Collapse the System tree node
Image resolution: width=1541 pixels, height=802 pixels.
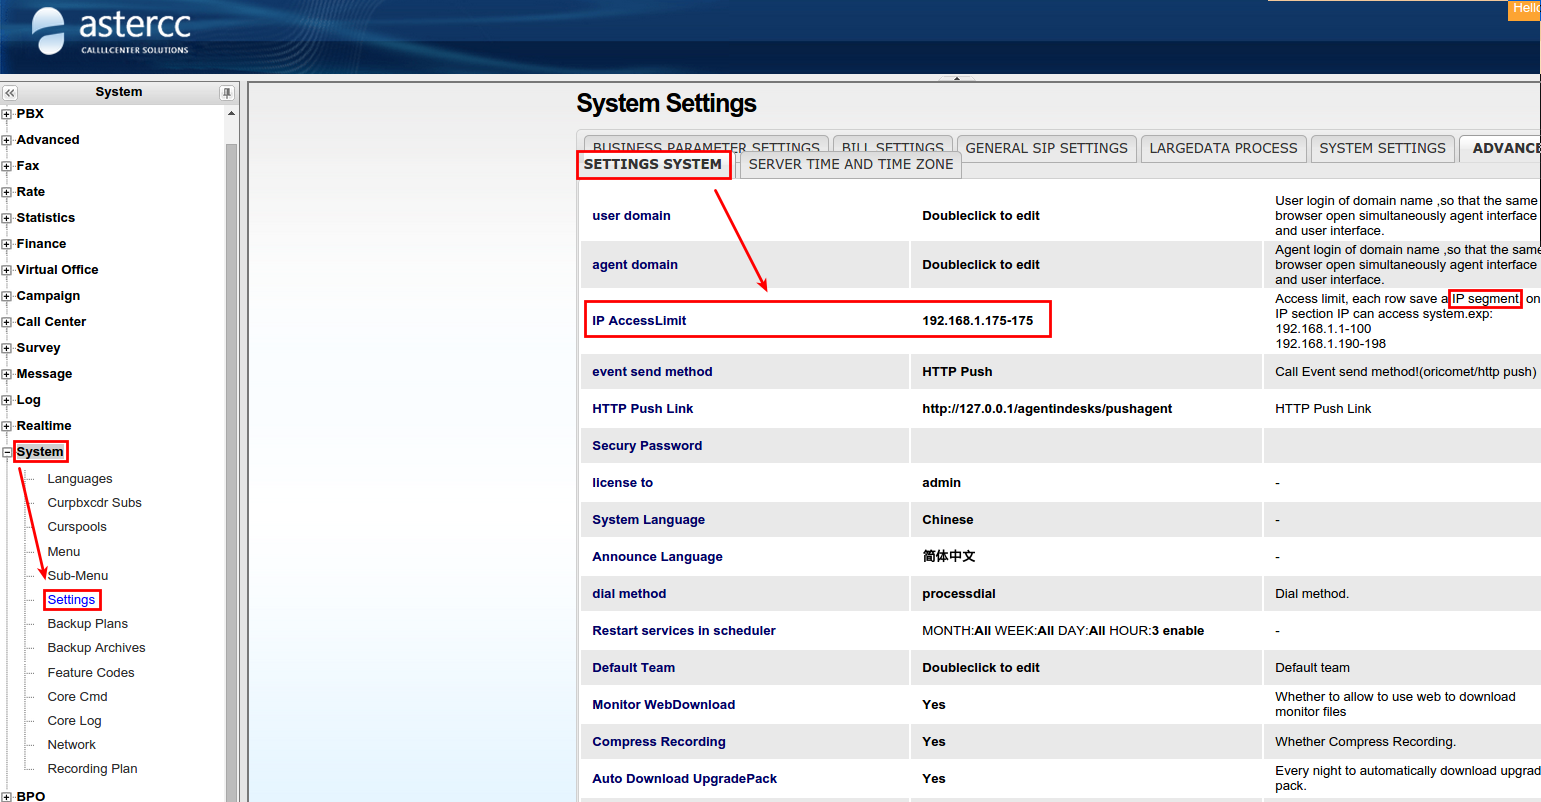pos(7,452)
